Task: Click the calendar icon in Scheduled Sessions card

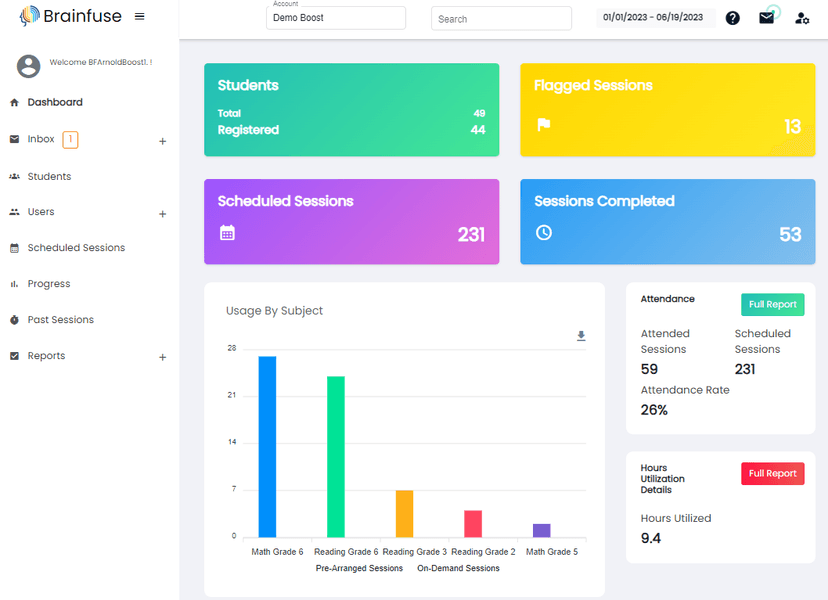Action: [227, 233]
